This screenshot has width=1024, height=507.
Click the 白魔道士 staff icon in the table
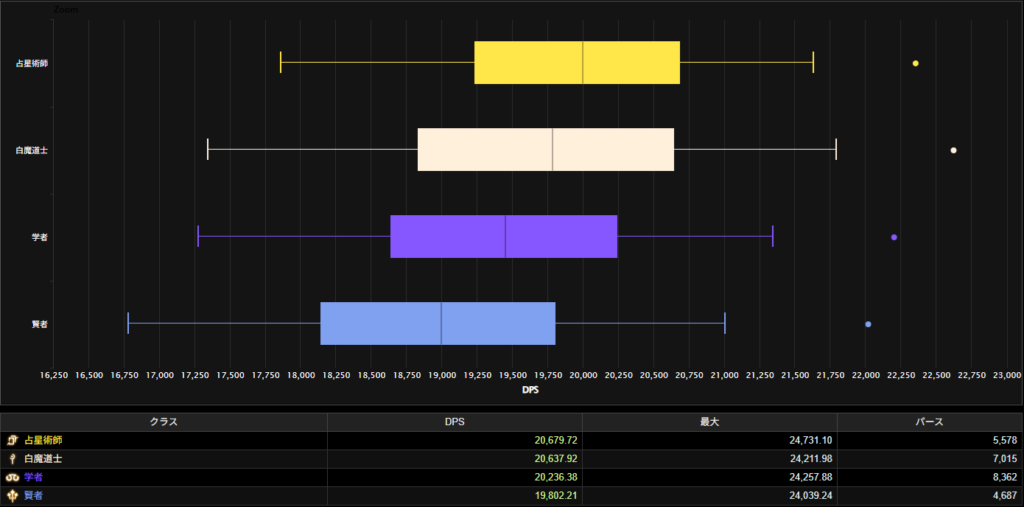[x=12, y=459]
